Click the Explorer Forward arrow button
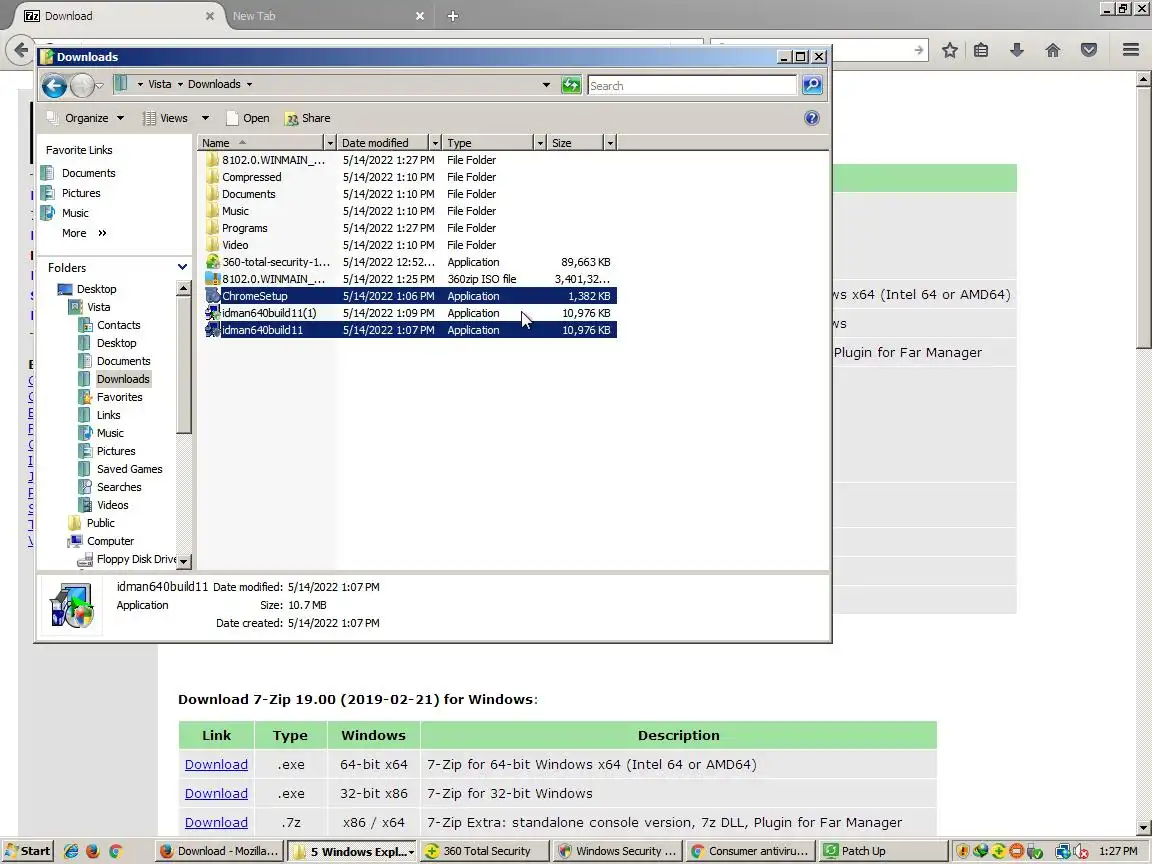 (x=82, y=85)
